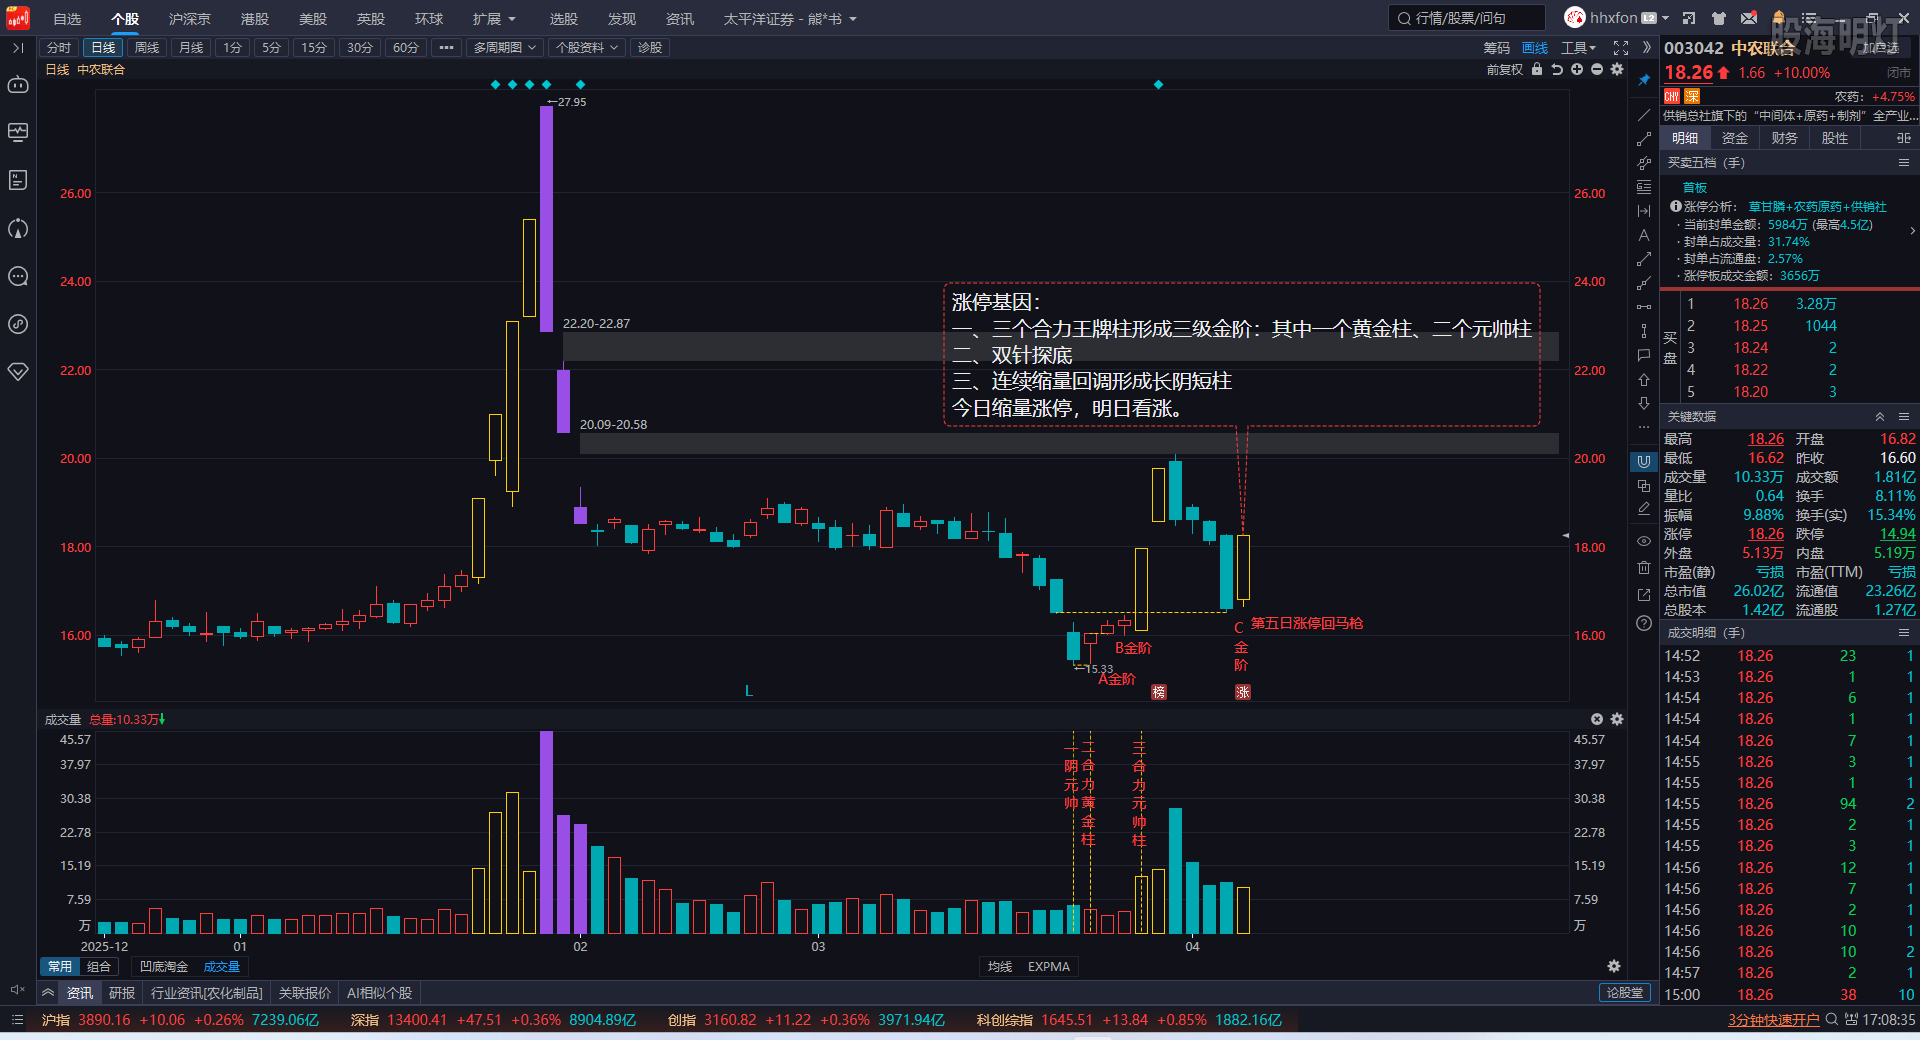
Task: Toggle drawing visibility eye icon
Action: [1644, 541]
